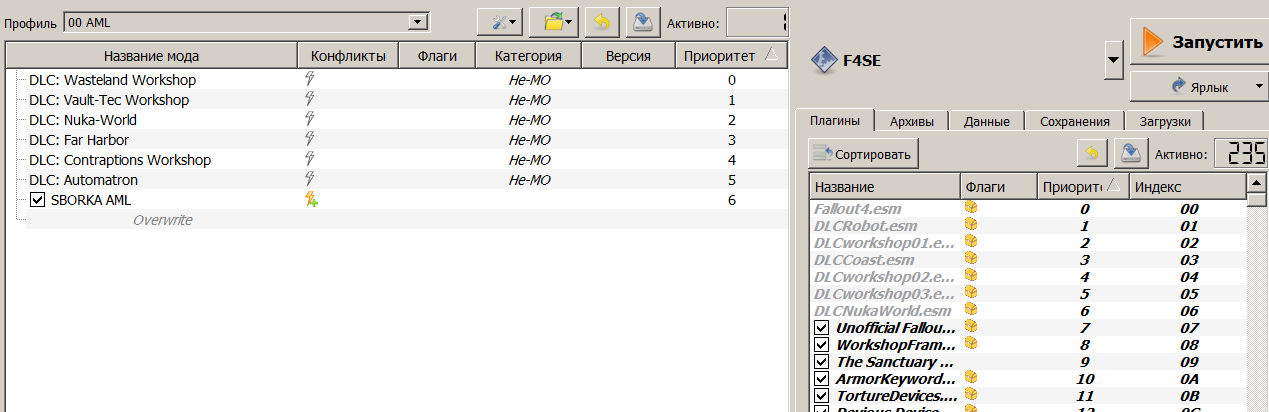Click conflict lightning icon for SBORKA AML

click(312, 200)
